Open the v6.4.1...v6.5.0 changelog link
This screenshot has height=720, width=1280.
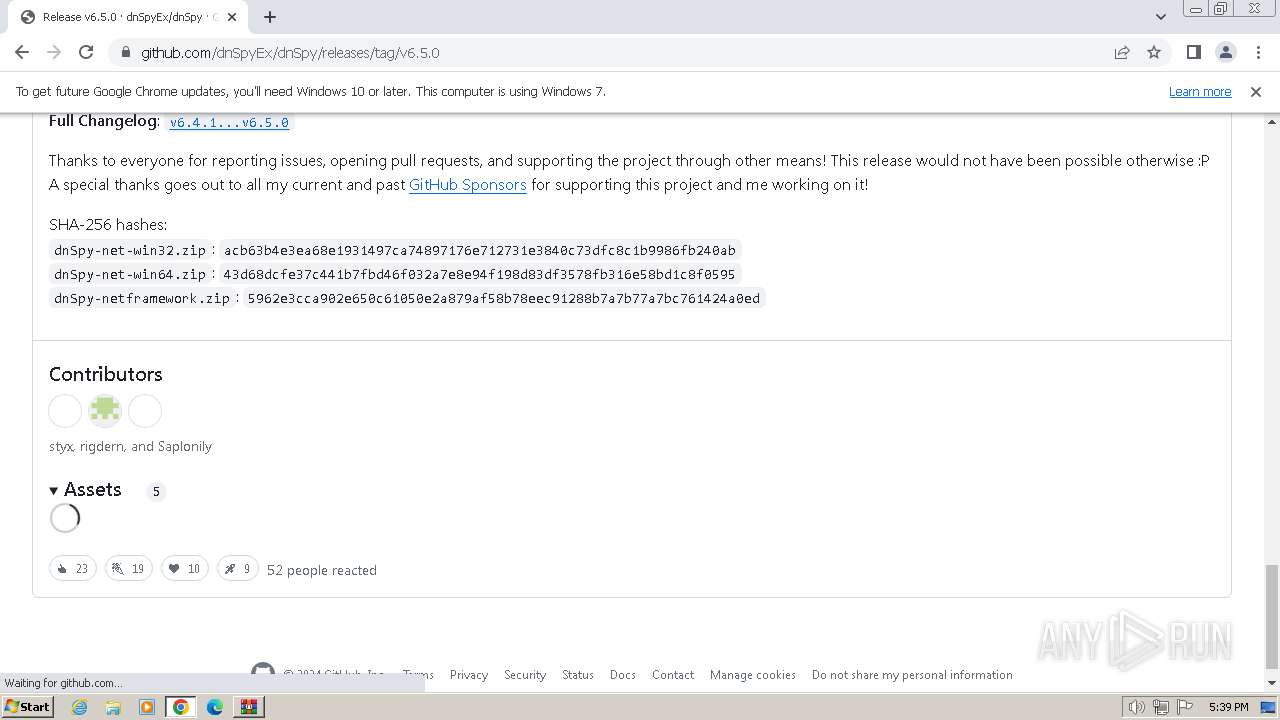(x=229, y=123)
